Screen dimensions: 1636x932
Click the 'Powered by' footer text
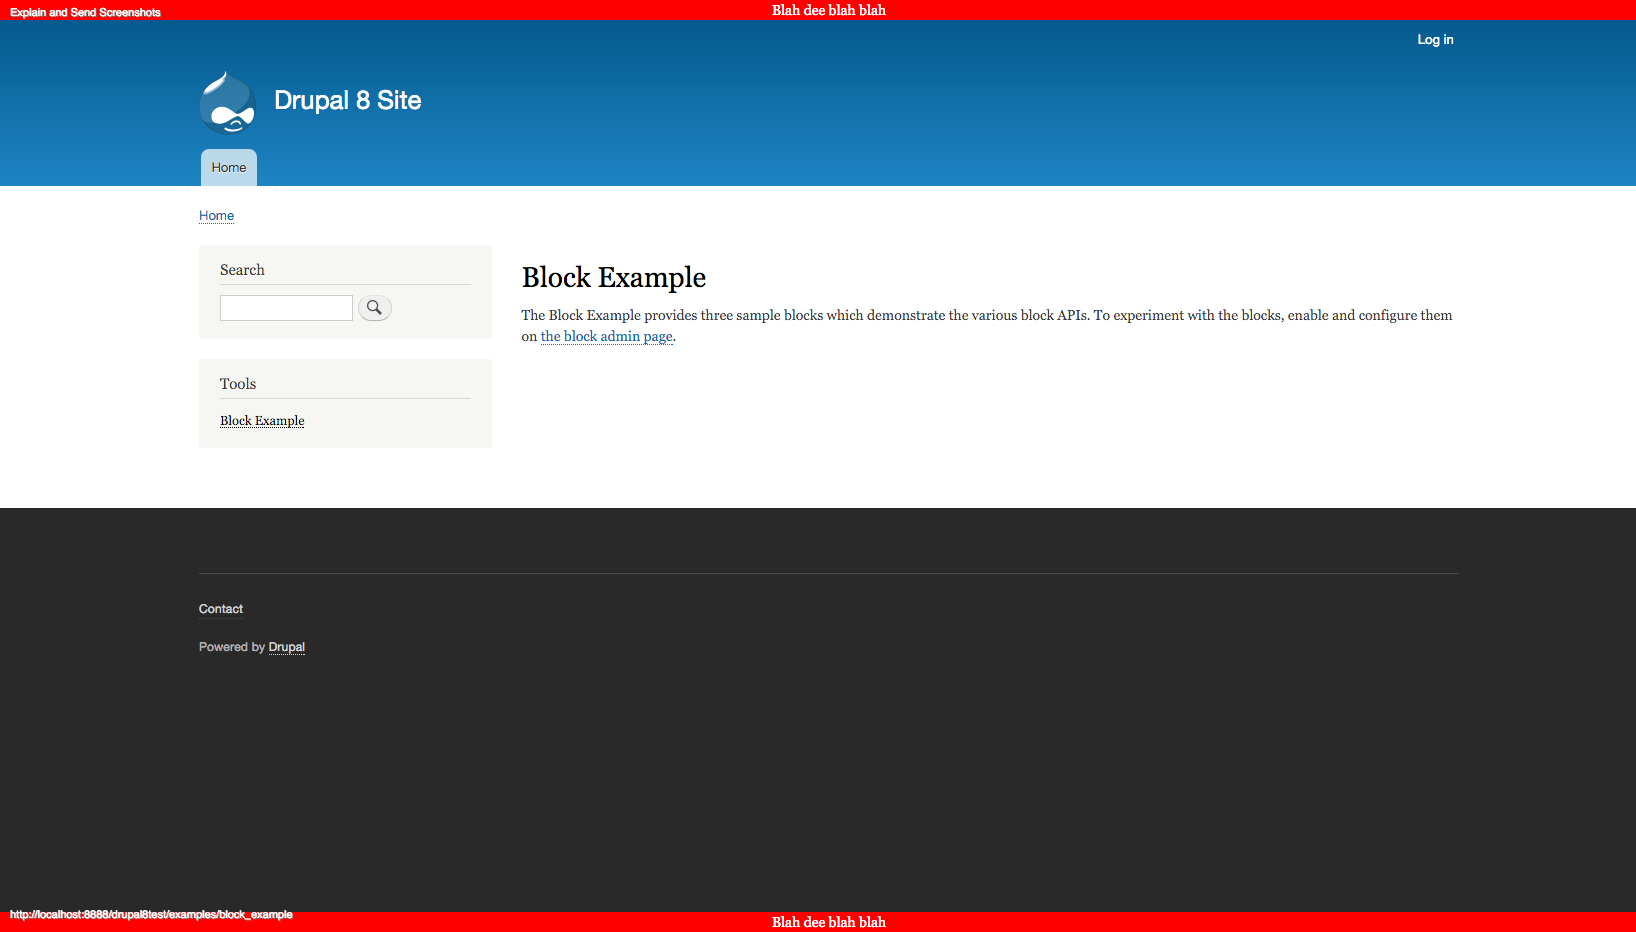click(x=232, y=647)
